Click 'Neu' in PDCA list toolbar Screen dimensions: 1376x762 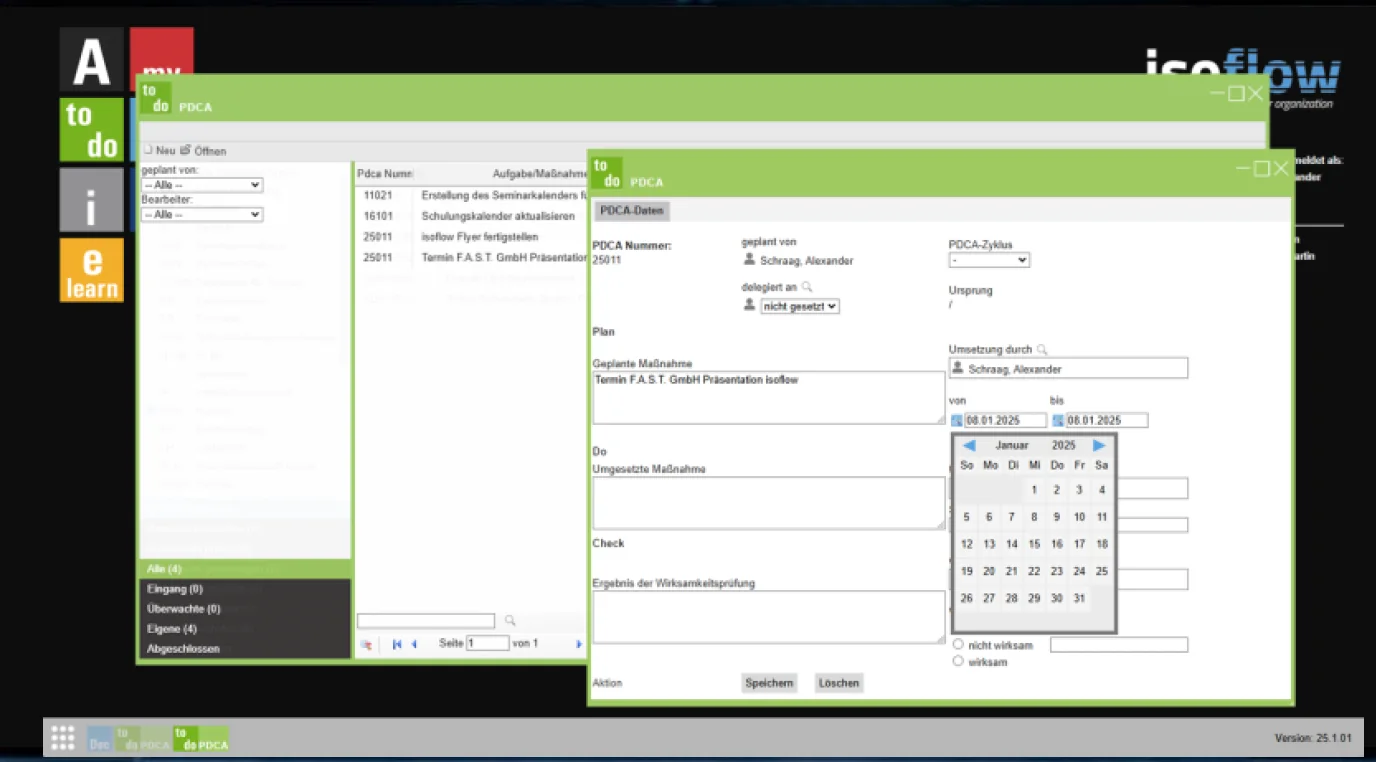pyautogui.click(x=159, y=151)
